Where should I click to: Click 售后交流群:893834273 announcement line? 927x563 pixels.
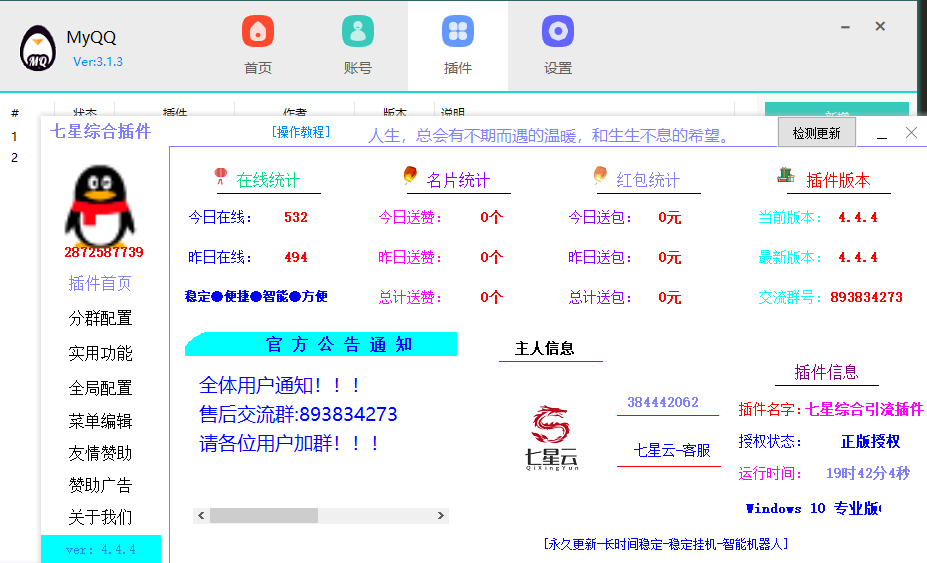(298, 414)
